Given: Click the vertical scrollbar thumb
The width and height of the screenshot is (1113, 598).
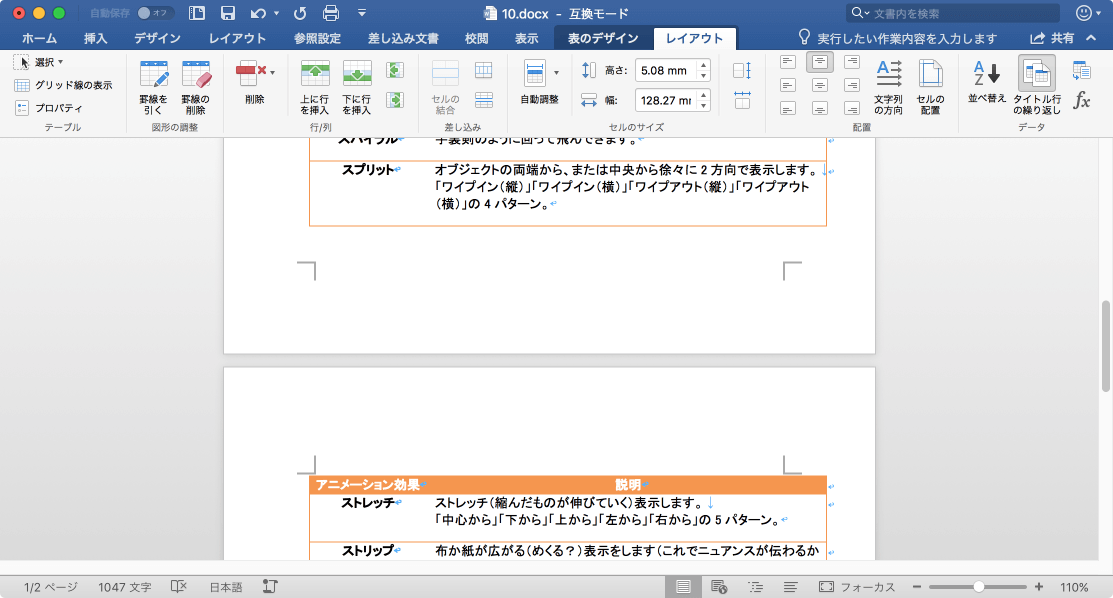Looking at the screenshot, I should coord(1105,346).
